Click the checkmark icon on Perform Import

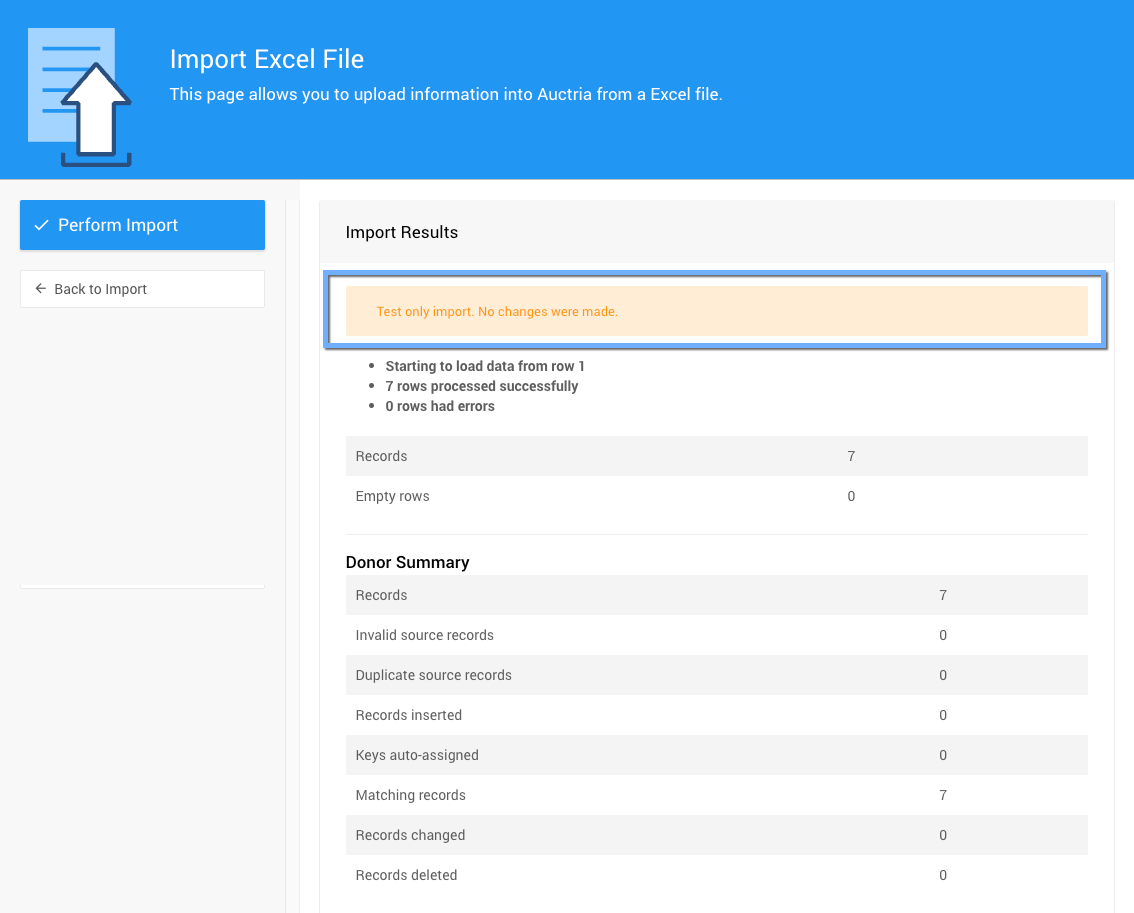pos(41,225)
